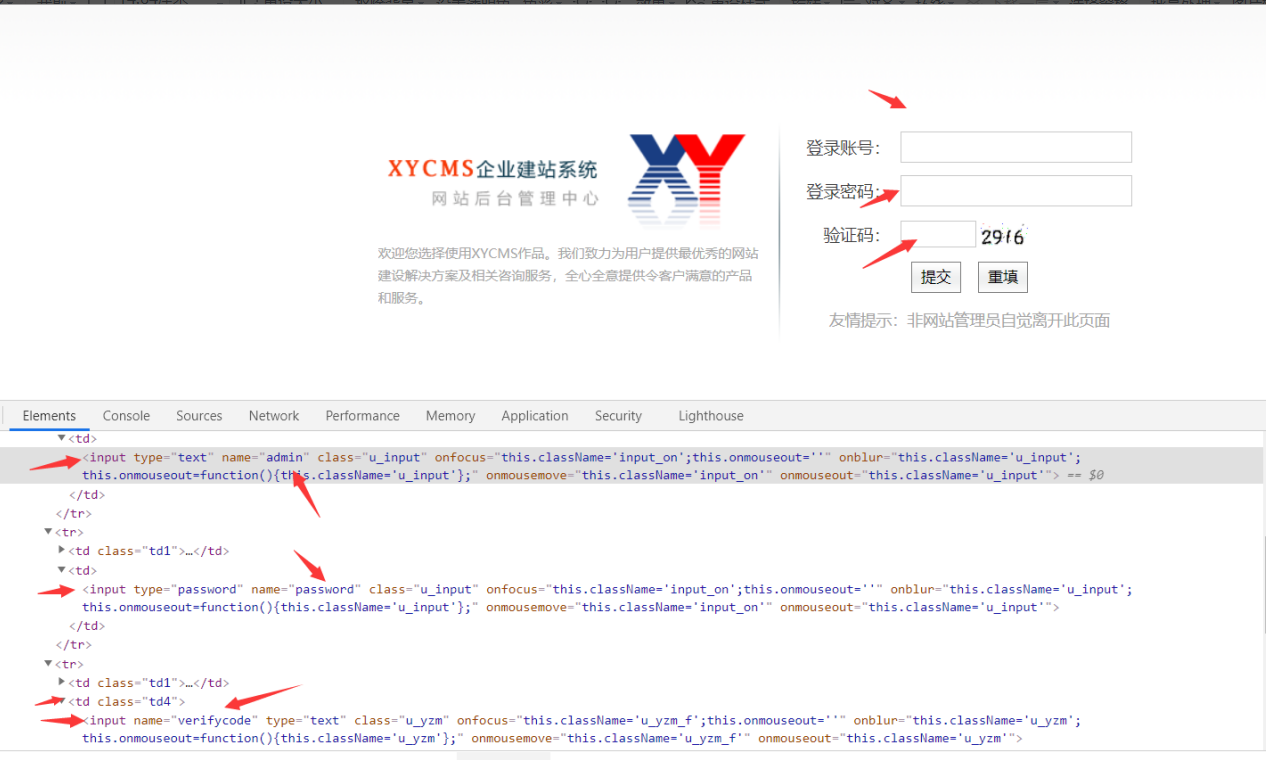Select the td class="td4" row
The width and height of the screenshot is (1266, 760).
click(x=632, y=702)
